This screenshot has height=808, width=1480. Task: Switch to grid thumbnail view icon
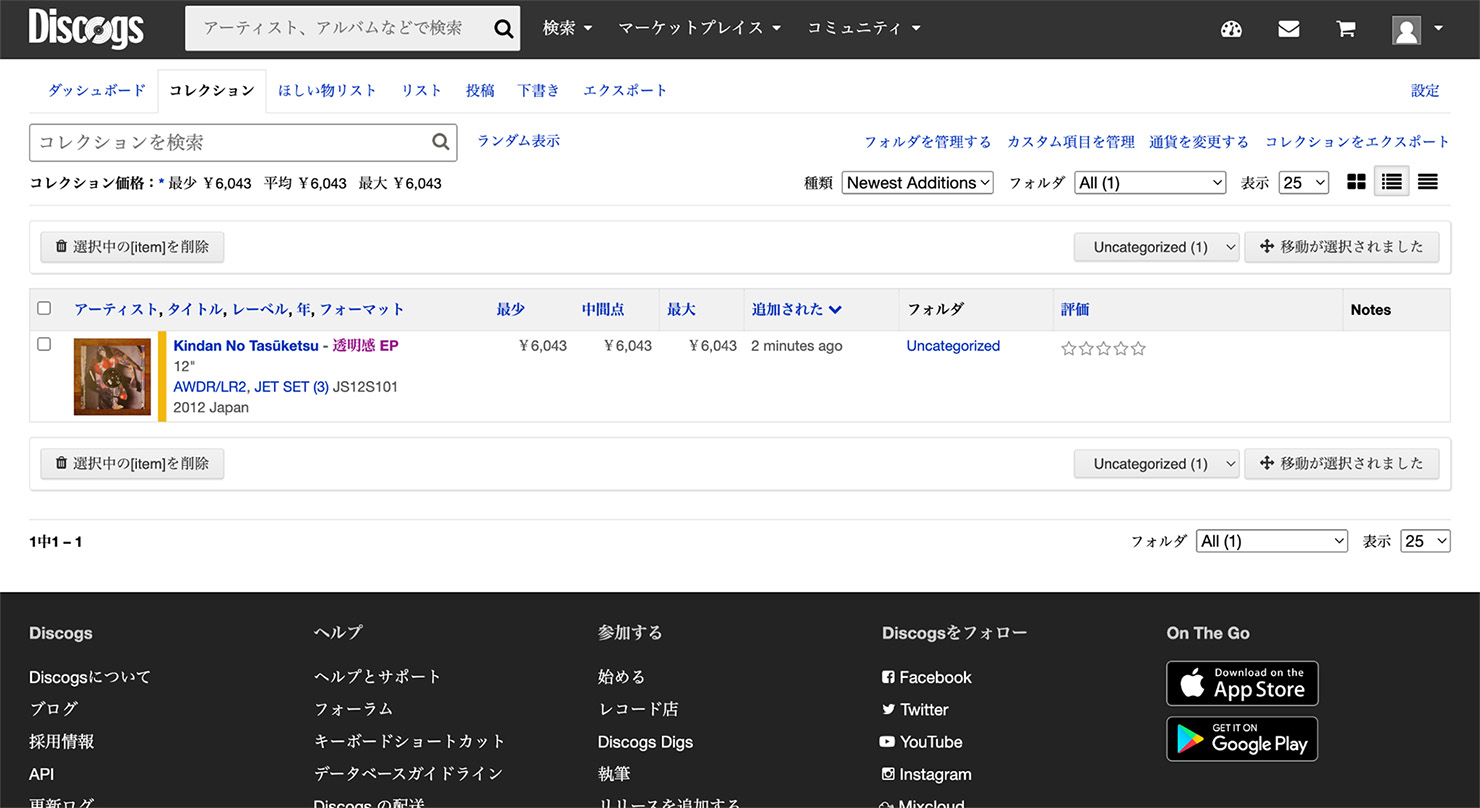(1356, 182)
